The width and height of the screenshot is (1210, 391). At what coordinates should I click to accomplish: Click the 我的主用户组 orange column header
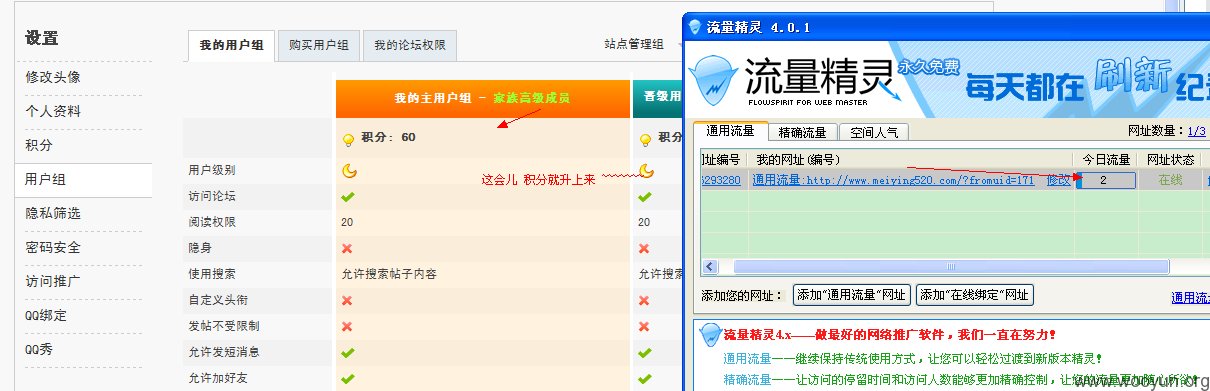pos(482,98)
